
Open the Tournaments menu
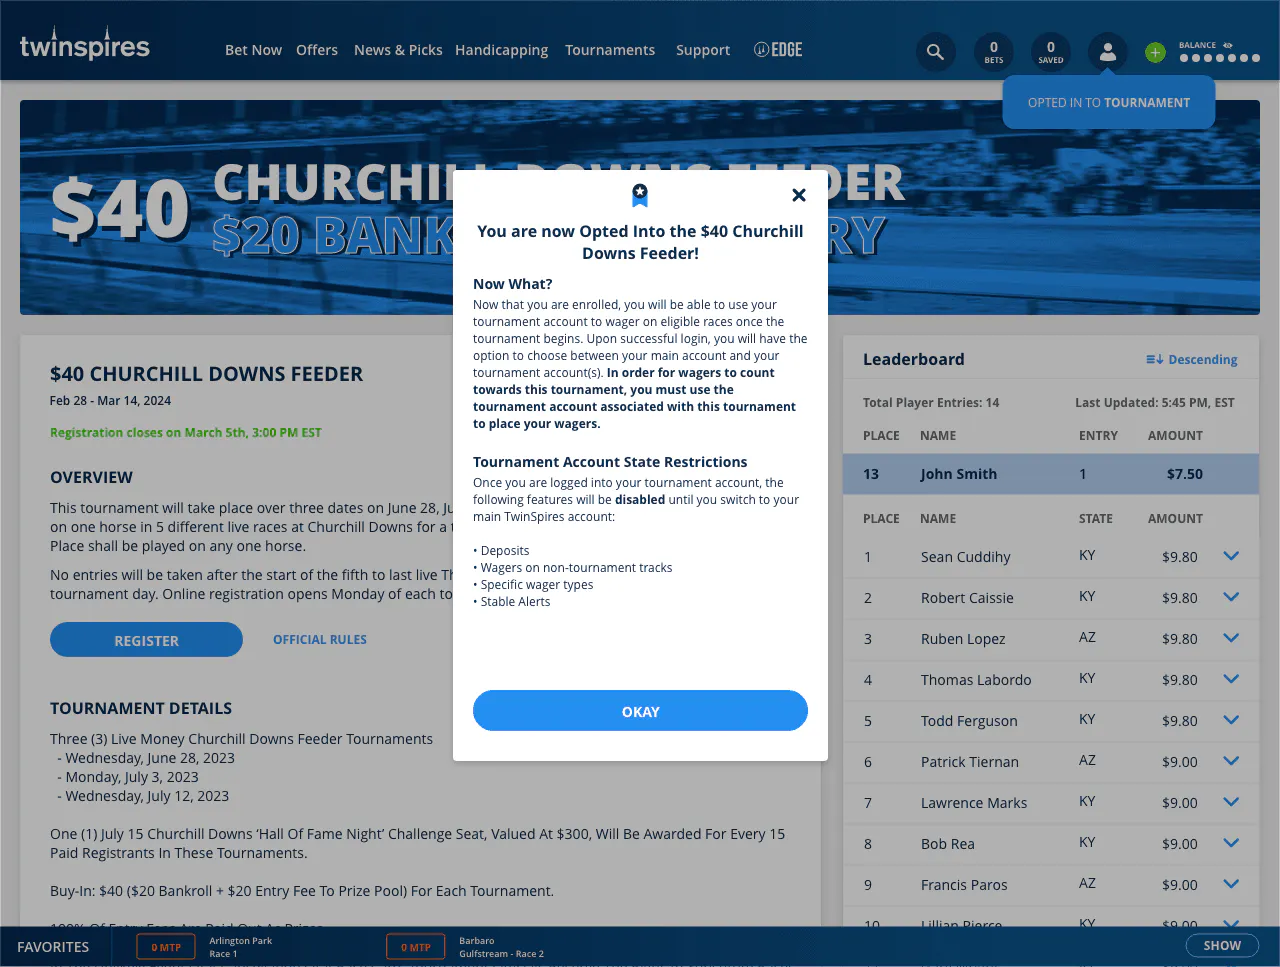pyautogui.click(x=610, y=50)
